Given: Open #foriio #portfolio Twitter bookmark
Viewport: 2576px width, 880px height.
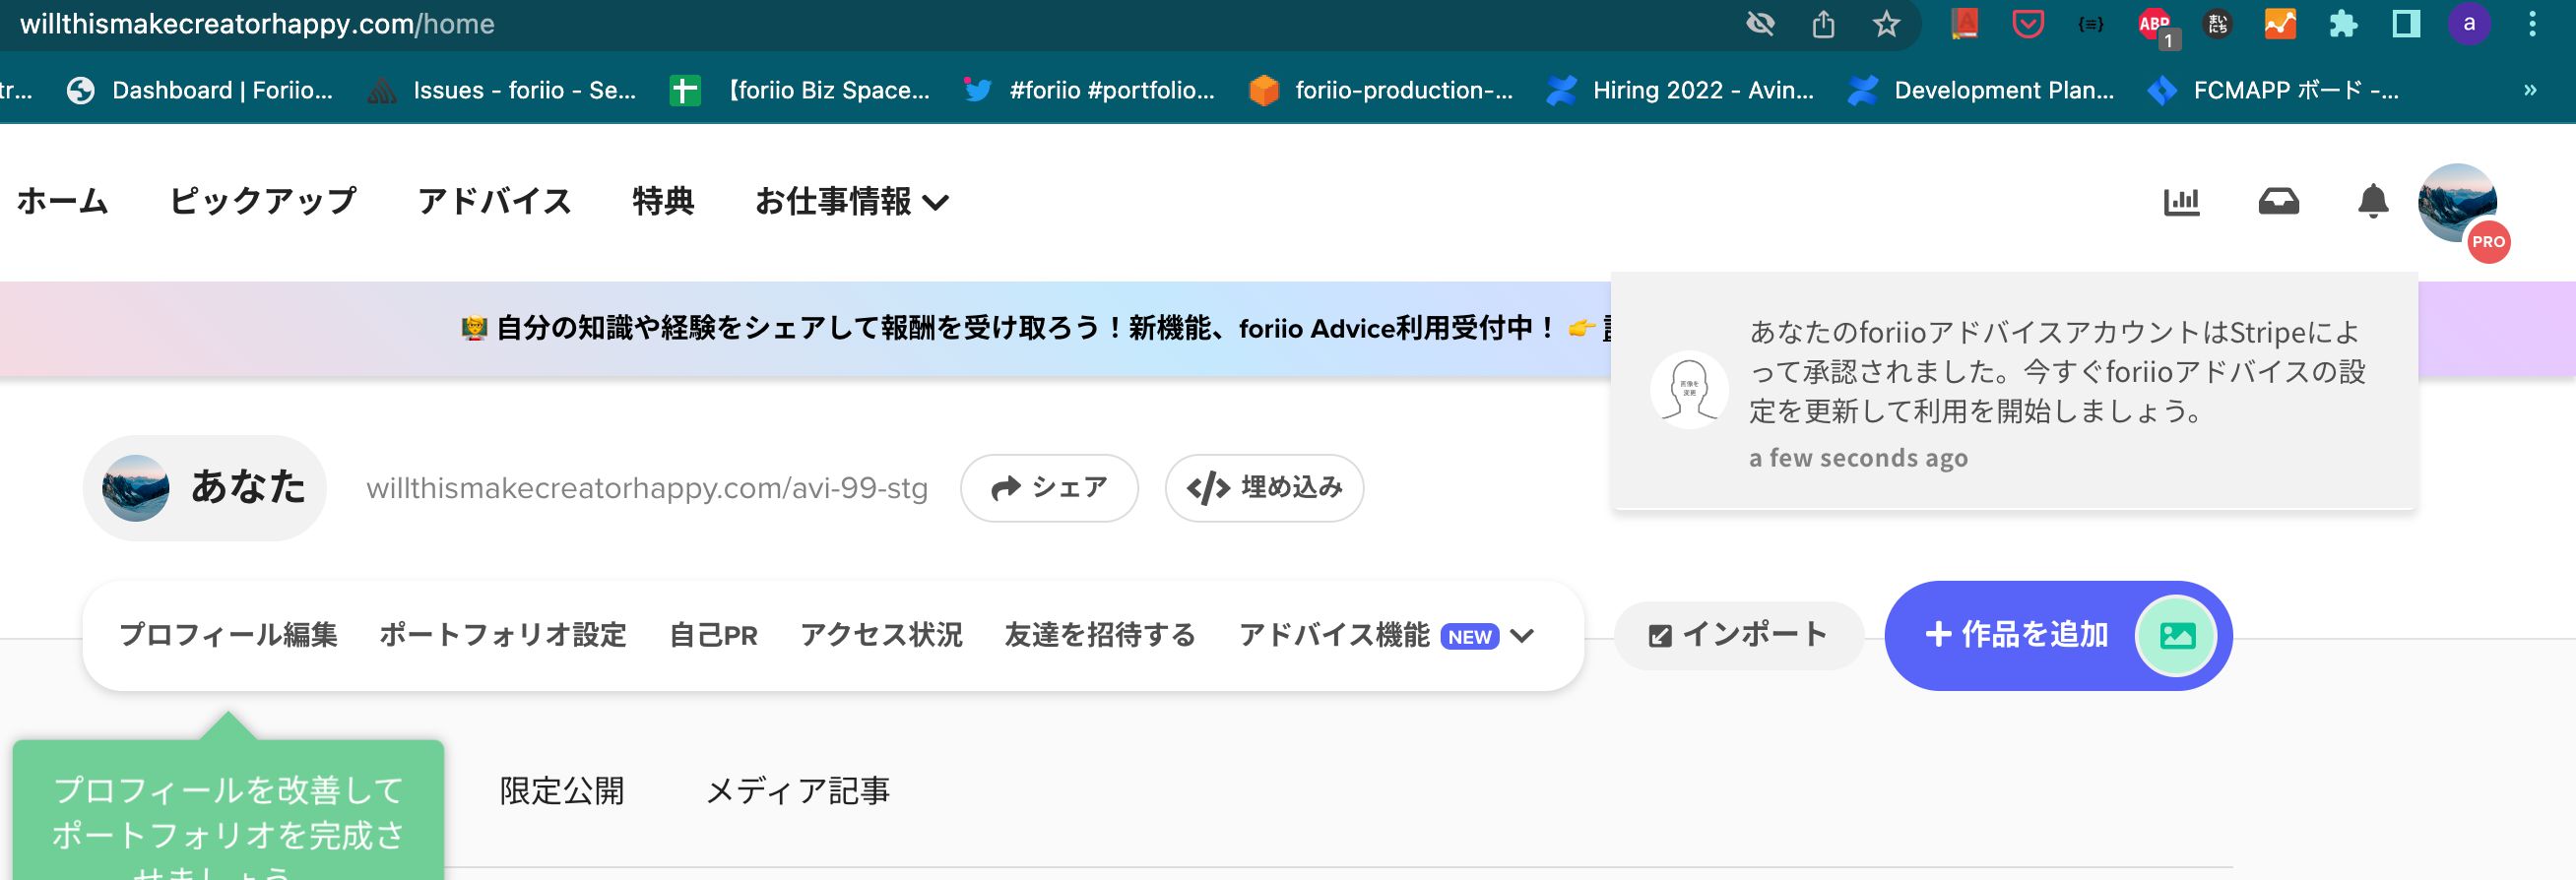Looking at the screenshot, I should pyautogui.click(x=1089, y=90).
